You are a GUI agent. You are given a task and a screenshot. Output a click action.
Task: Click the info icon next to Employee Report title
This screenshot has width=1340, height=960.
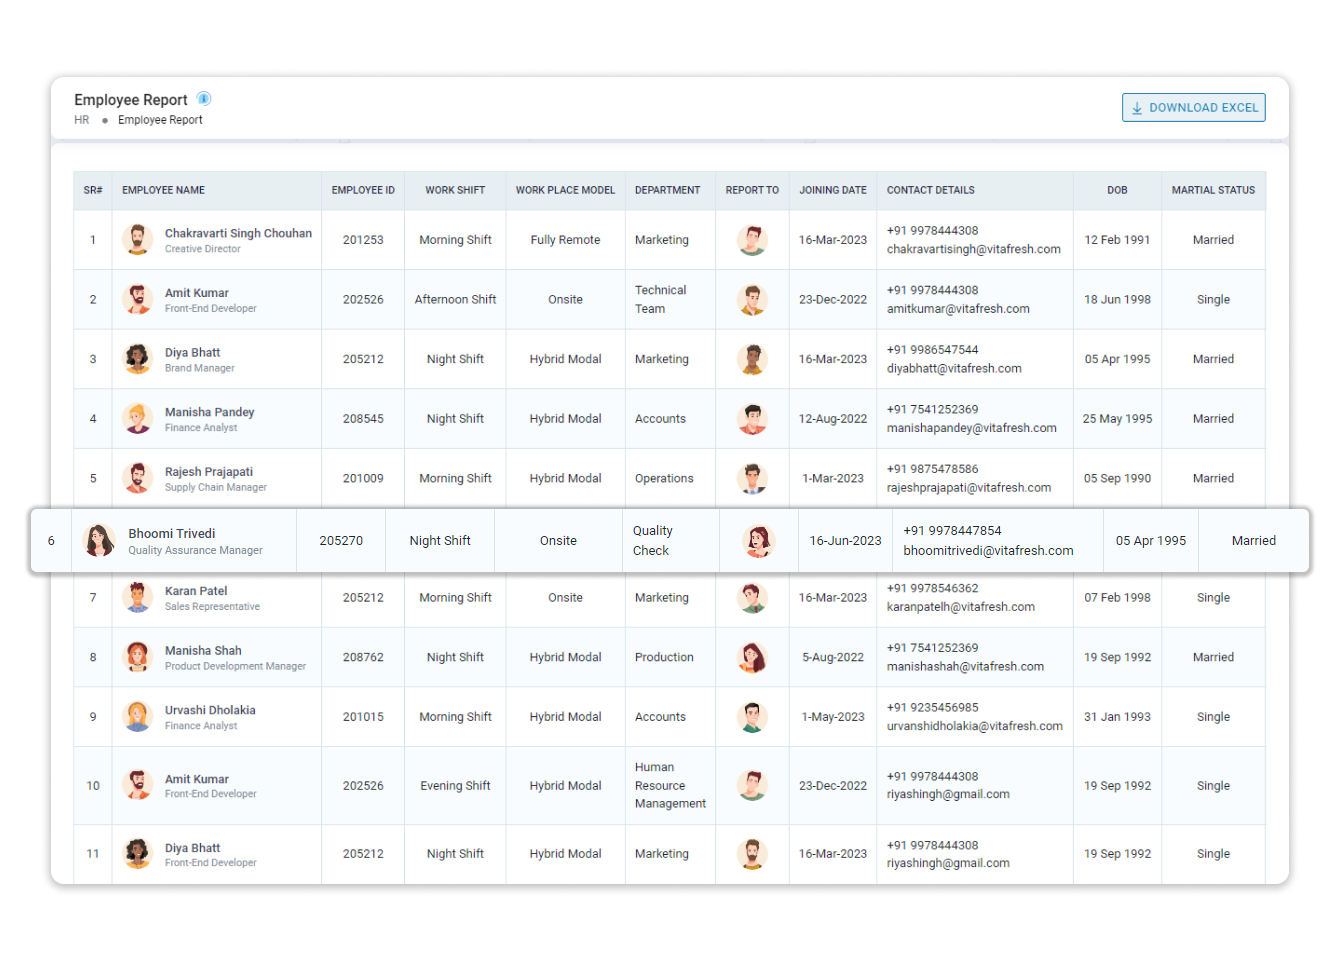point(205,98)
